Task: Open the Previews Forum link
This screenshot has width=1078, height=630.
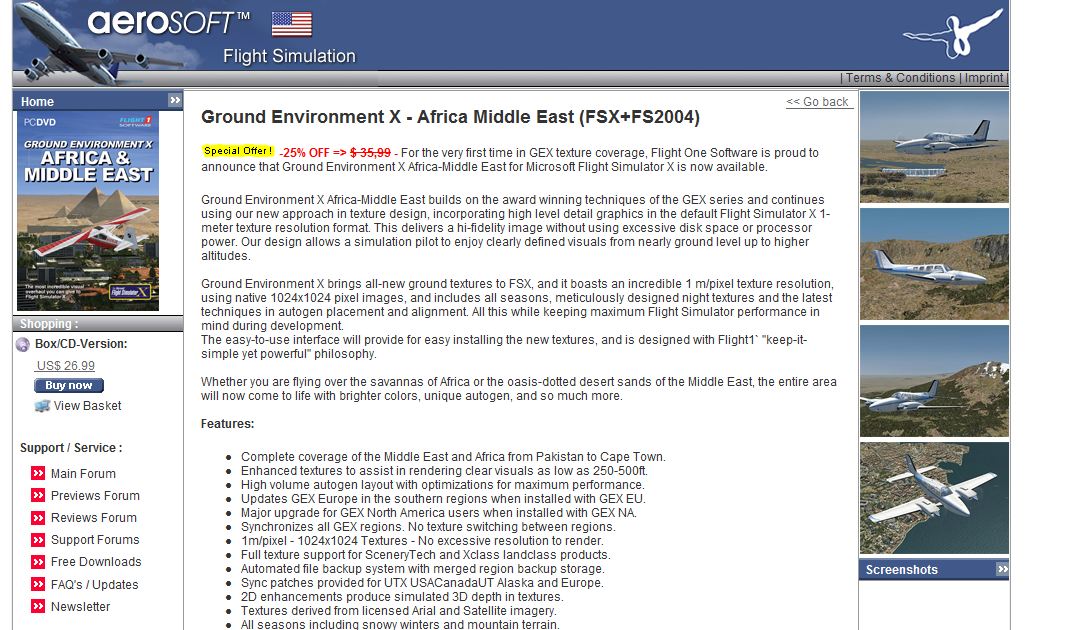Action: pos(95,496)
